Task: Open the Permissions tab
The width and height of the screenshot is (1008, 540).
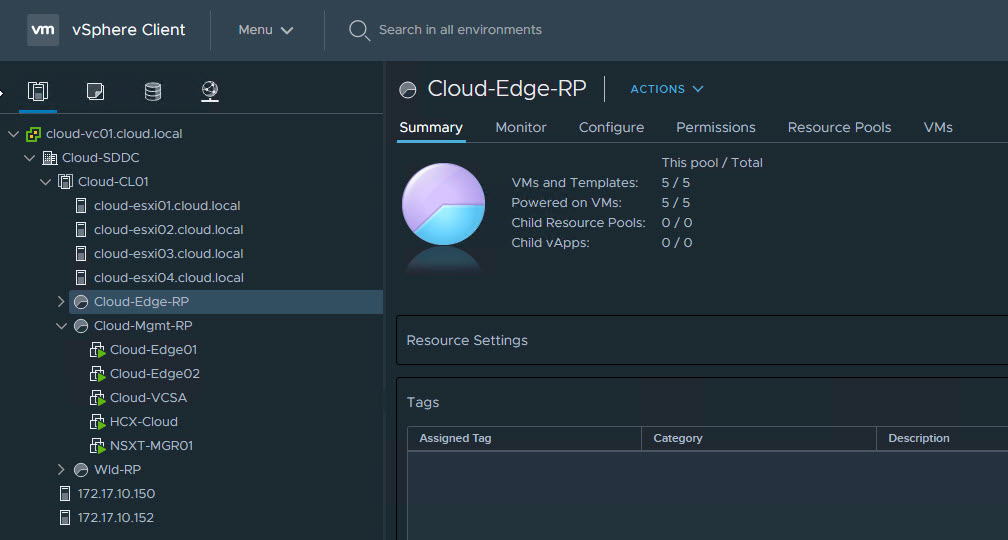Action: (x=715, y=127)
